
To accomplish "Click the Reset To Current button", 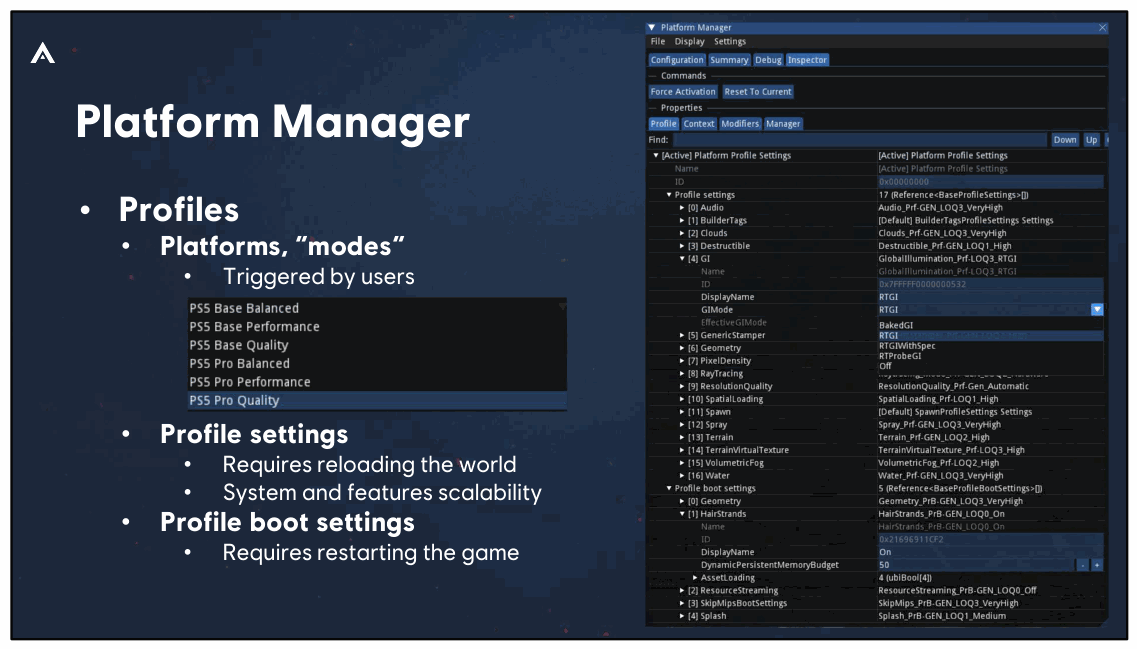I will coord(758,92).
